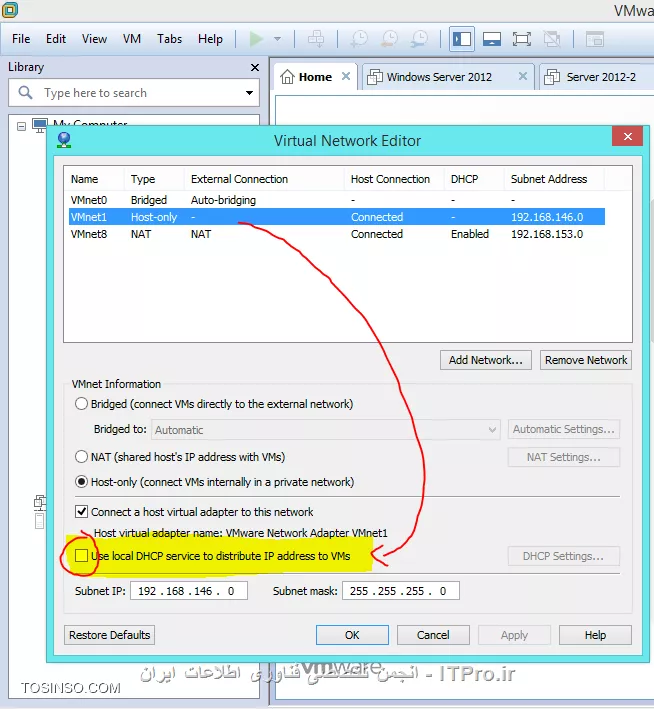The width and height of the screenshot is (654, 709).
Task: Click the Automatic Settings button
Action: tap(564, 429)
